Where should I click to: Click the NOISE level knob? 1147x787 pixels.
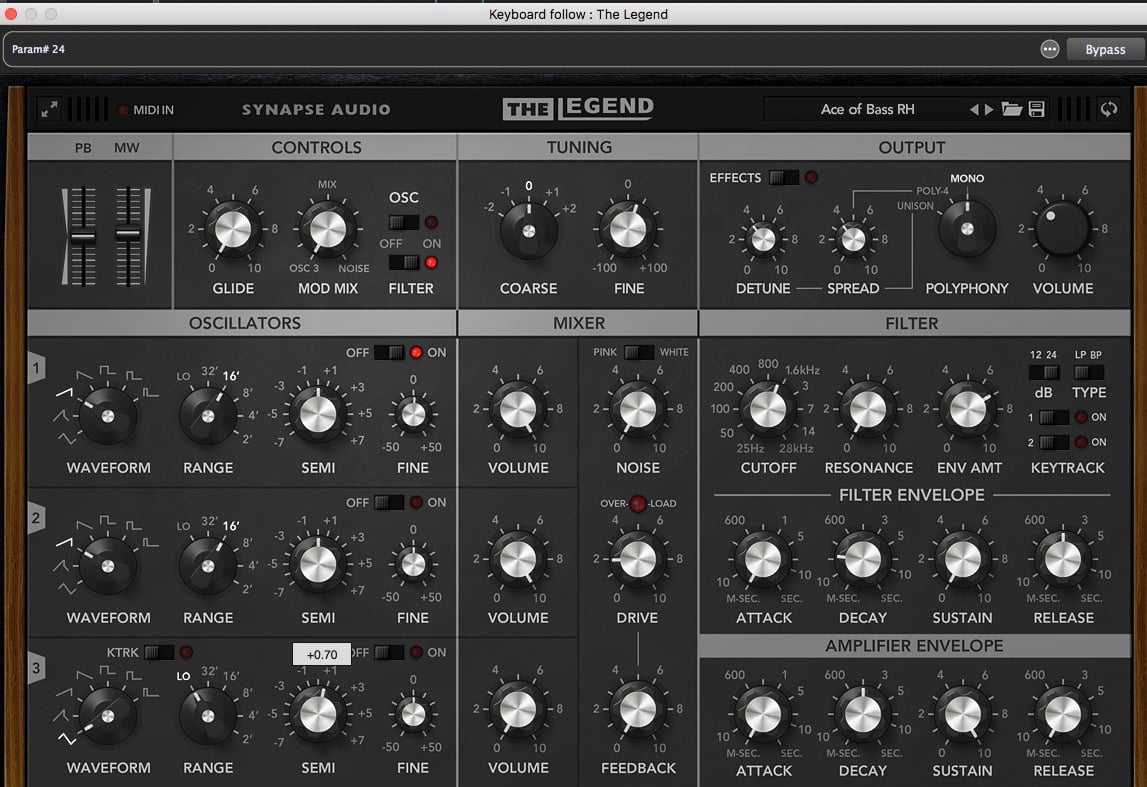[x=637, y=409]
